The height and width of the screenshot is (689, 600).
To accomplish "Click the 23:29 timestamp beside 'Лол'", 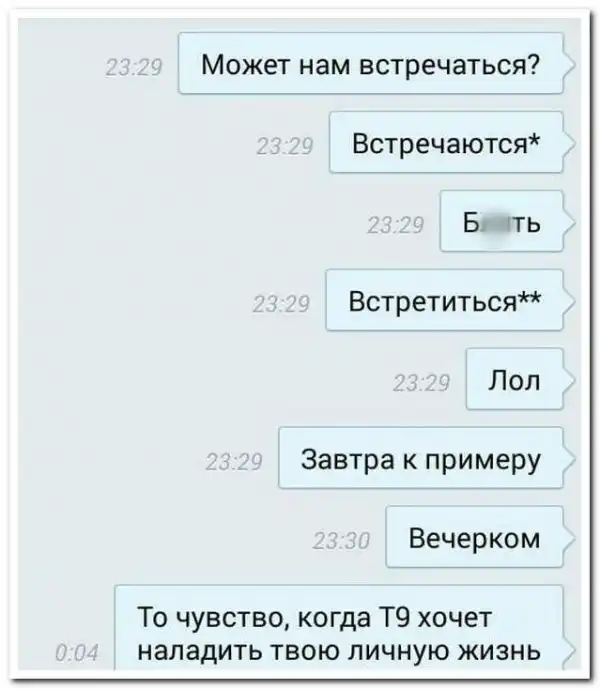I will (x=422, y=383).
